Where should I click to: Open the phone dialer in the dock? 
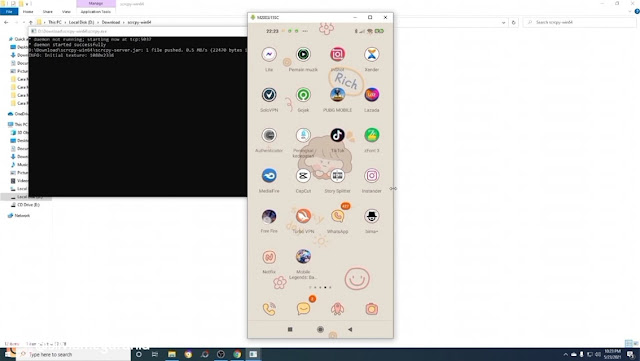269,309
